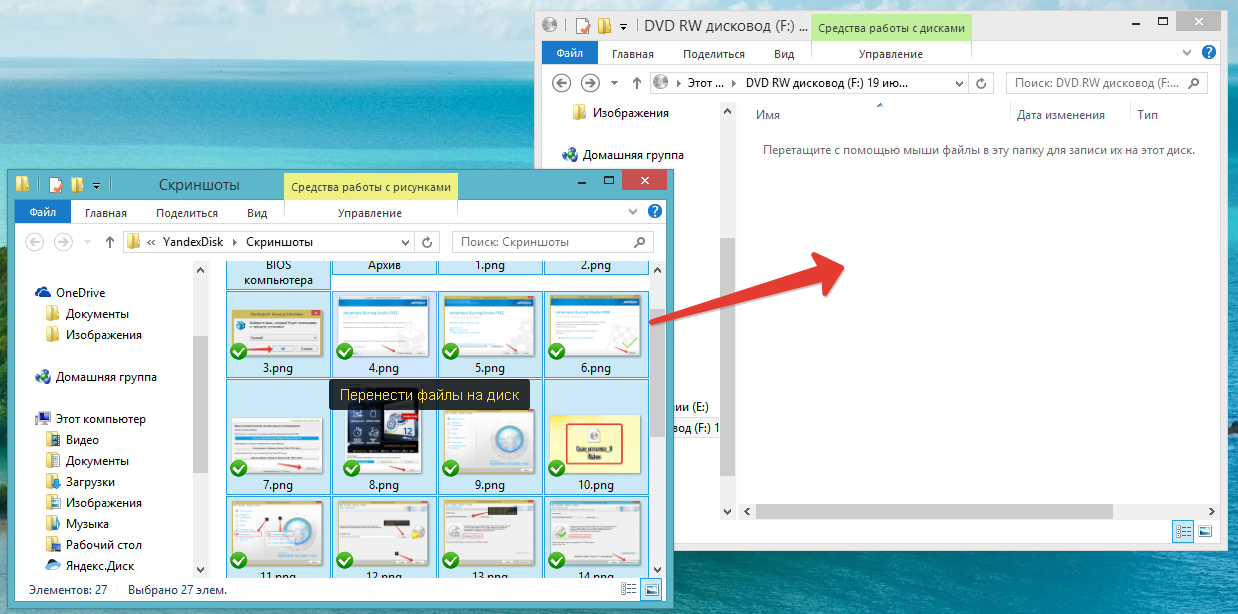The image size is (1238, 614).
Task: Expand the ribbon in Скриншоты window
Action: tap(632, 211)
